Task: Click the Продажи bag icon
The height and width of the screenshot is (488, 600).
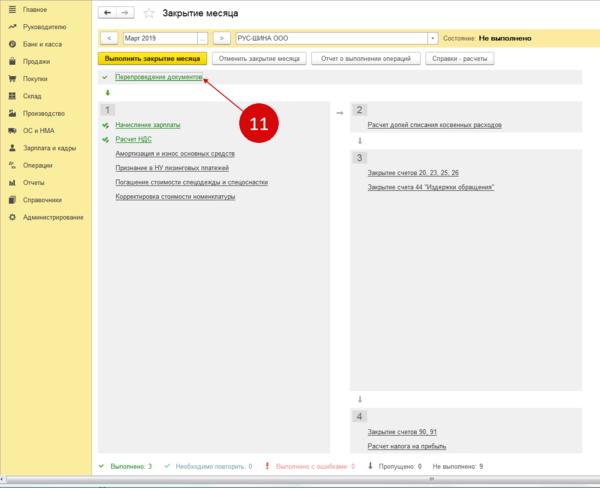Action: 12,61
